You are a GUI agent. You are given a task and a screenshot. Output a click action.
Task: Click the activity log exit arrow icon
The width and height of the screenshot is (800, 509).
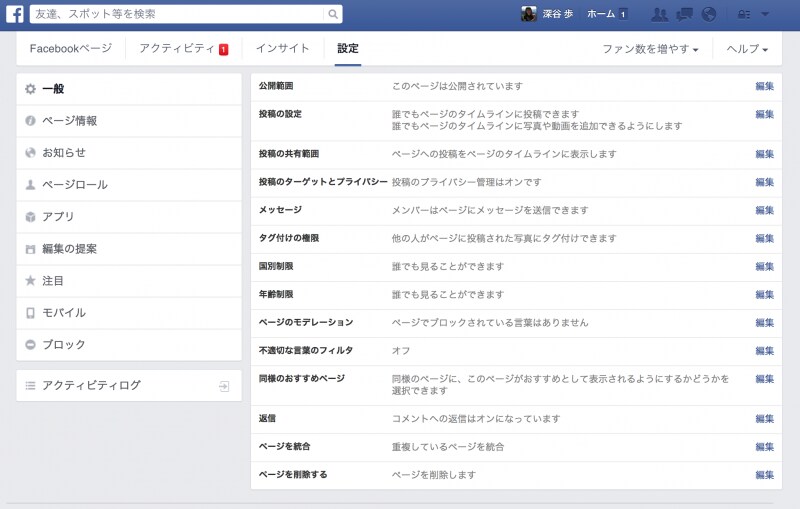coord(224,386)
